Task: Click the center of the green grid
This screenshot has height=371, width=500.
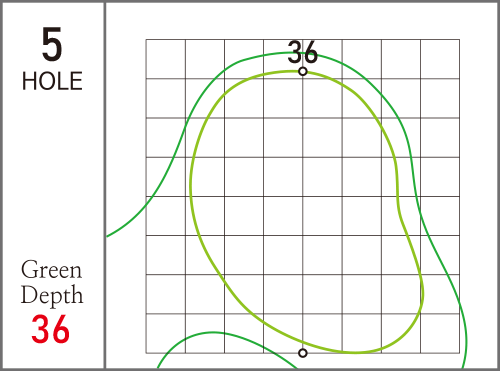Action: [303, 196]
